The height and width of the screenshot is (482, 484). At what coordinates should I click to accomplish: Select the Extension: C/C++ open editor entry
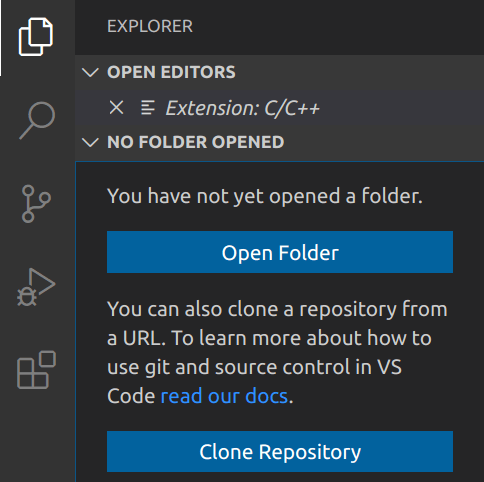pos(279,108)
